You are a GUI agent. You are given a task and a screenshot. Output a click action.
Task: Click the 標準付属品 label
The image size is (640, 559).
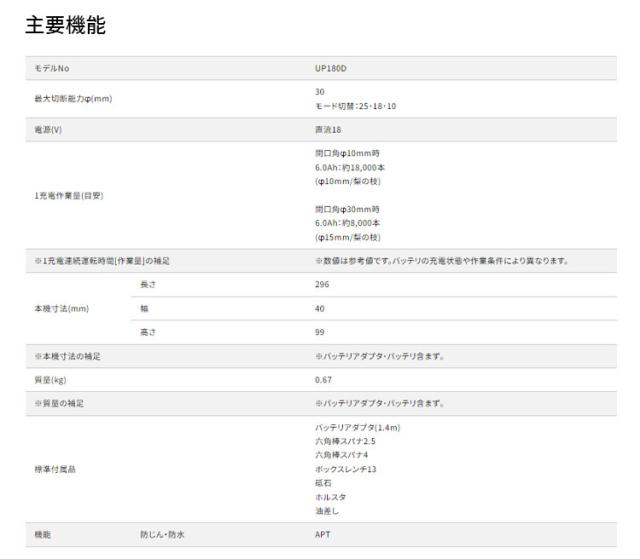click(55, 469)
